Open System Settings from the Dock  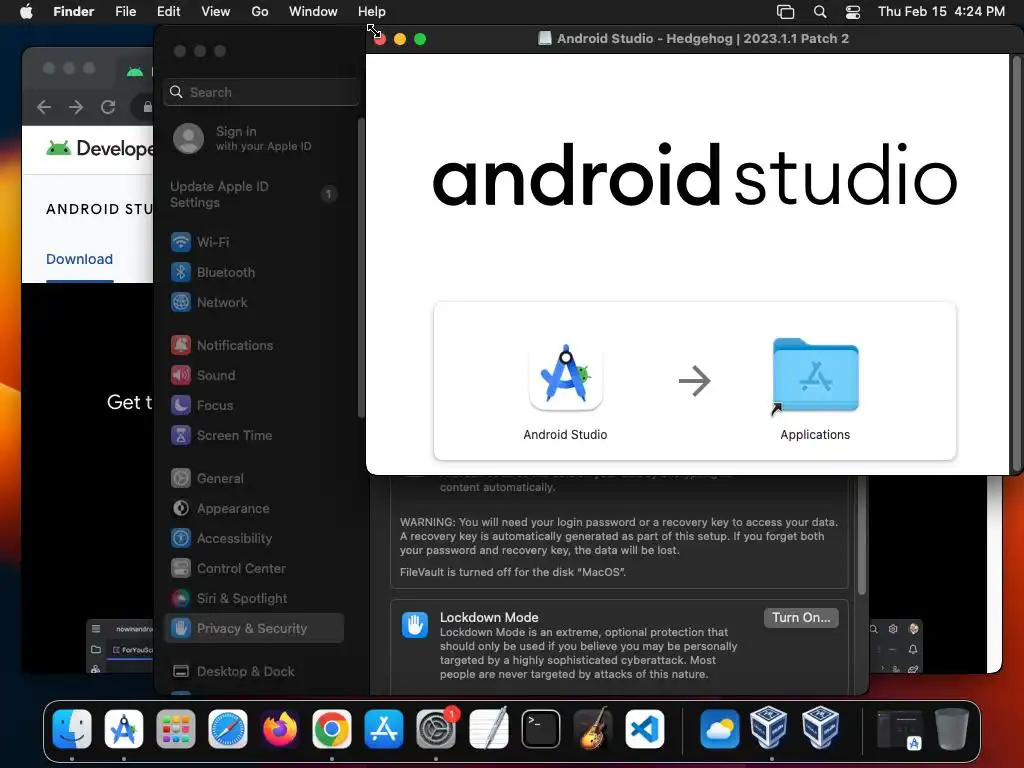tap(436, 729)
